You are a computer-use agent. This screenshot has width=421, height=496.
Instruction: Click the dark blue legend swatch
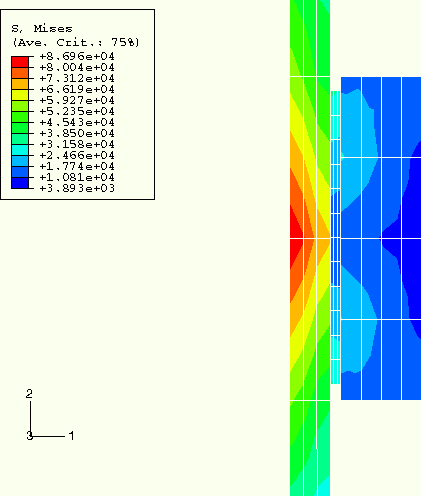coord(20,183)
